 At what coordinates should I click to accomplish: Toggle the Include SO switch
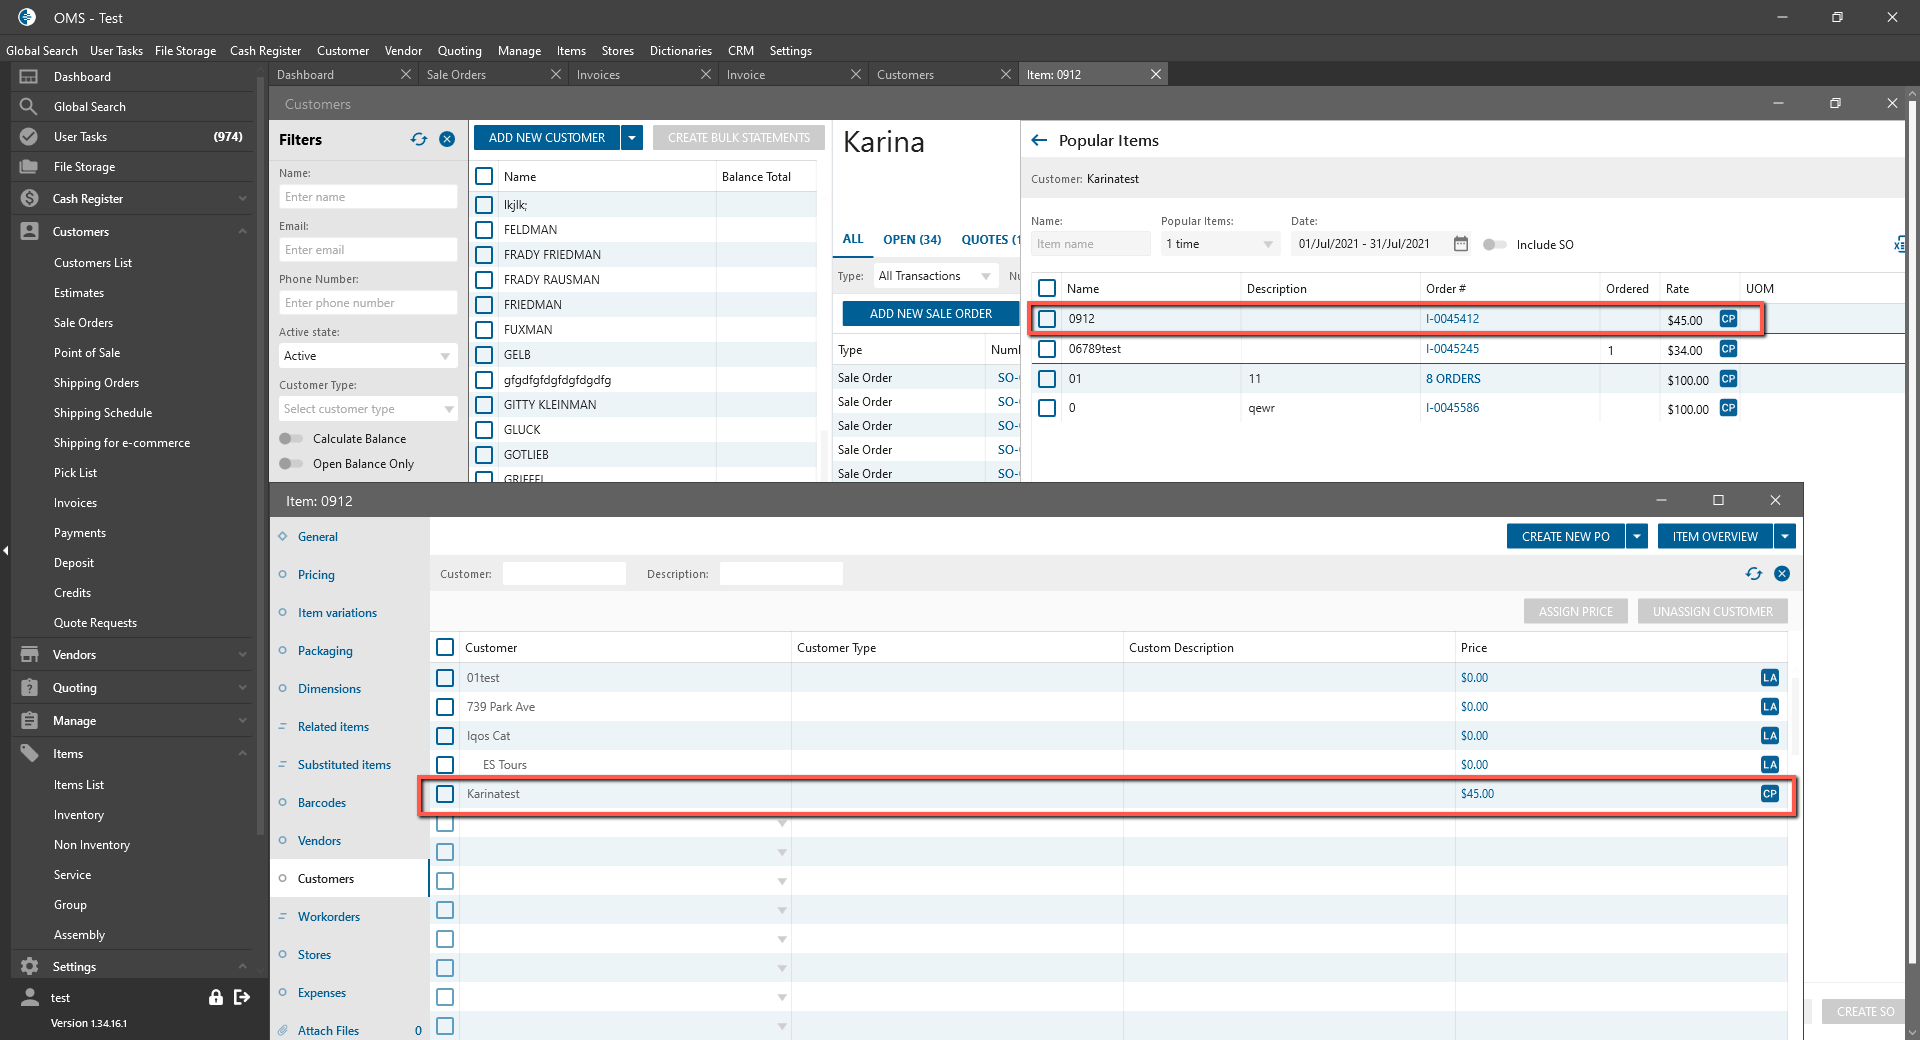1494,245
